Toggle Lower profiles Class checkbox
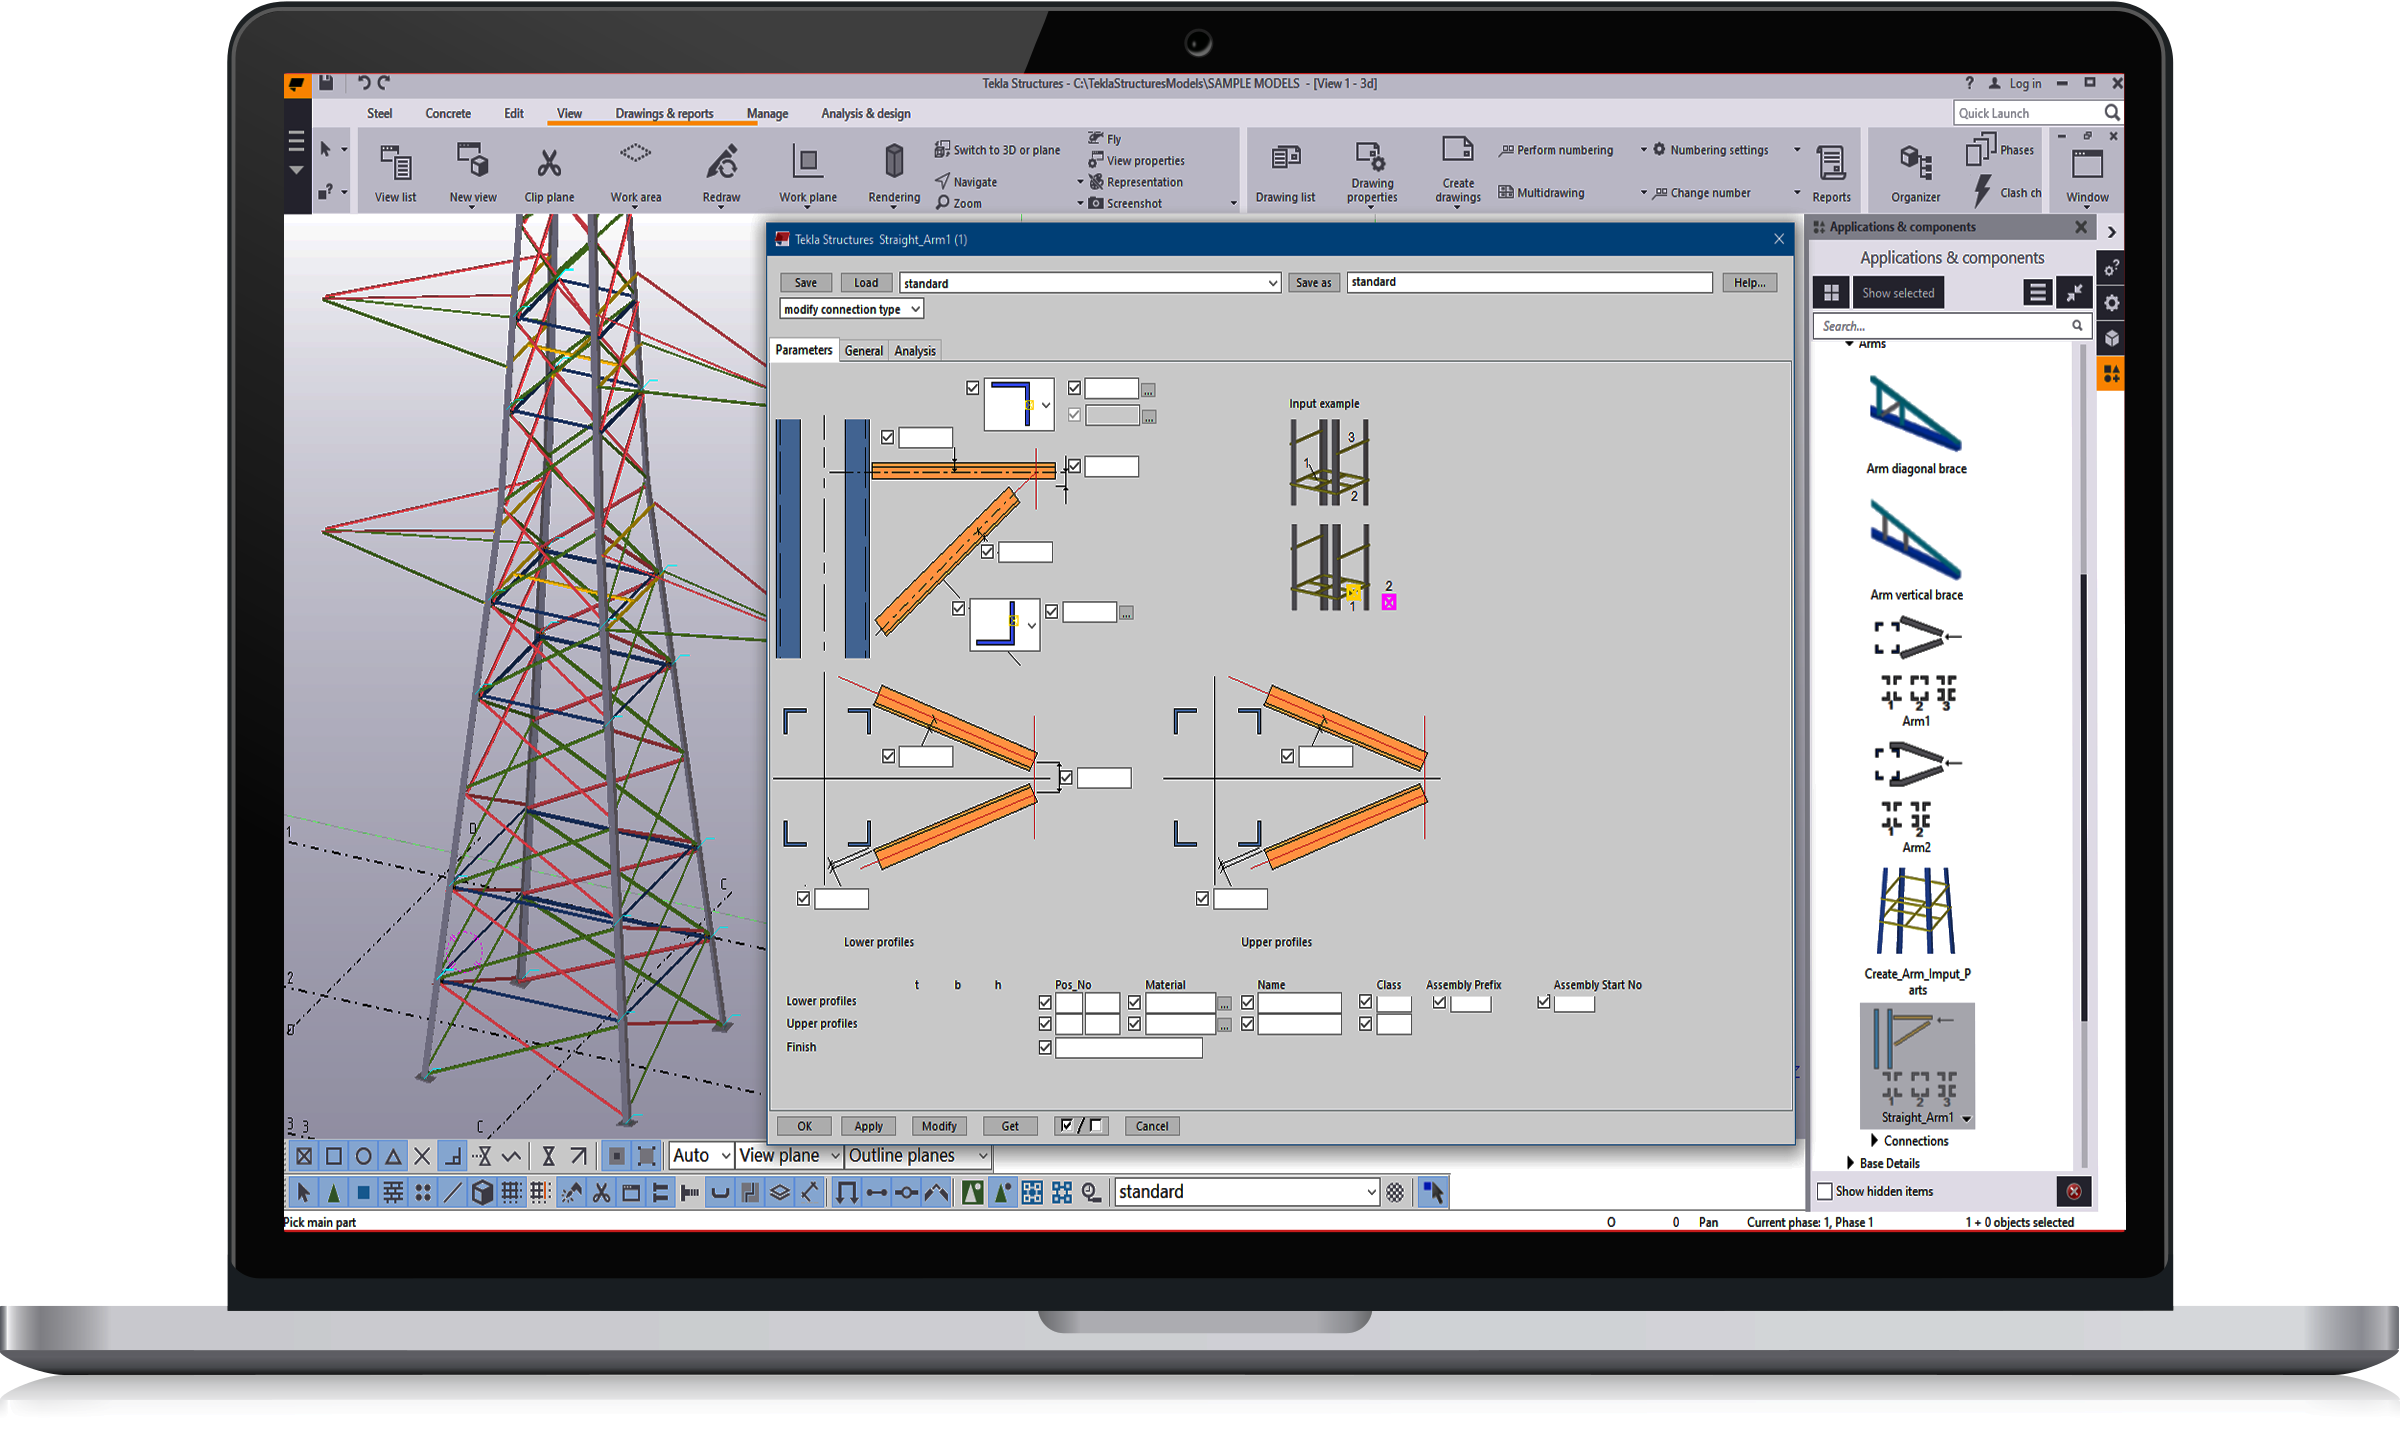 coord(1365,1002)
